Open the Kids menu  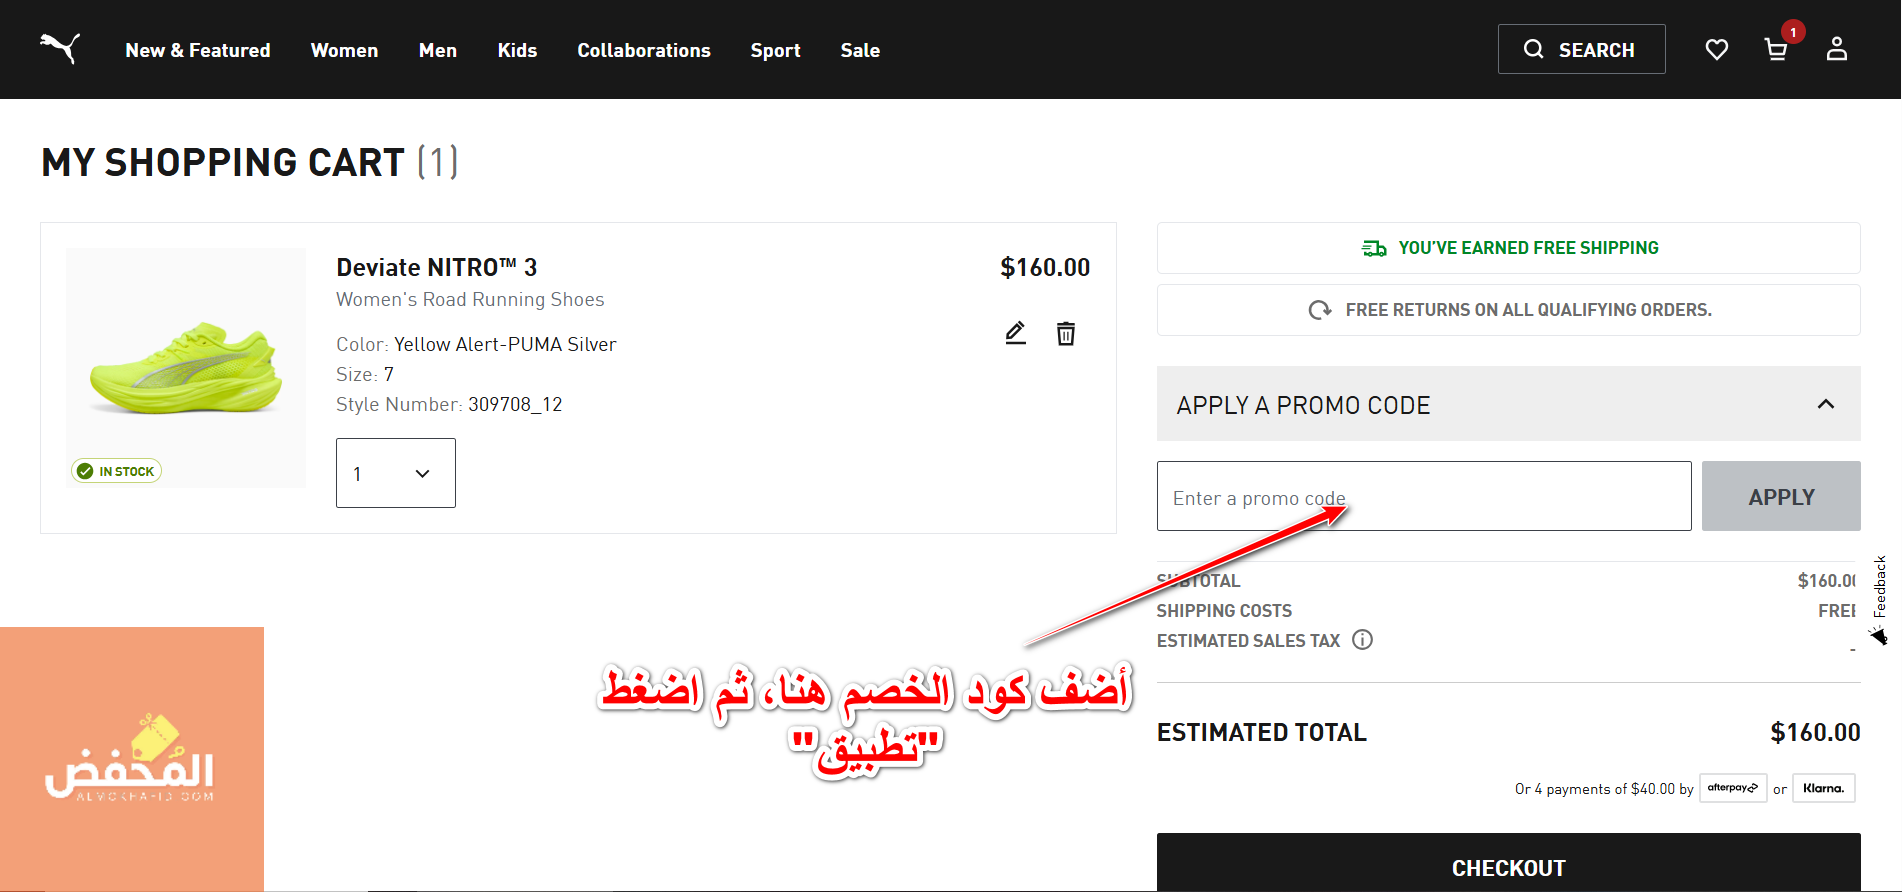click(517, 50)
